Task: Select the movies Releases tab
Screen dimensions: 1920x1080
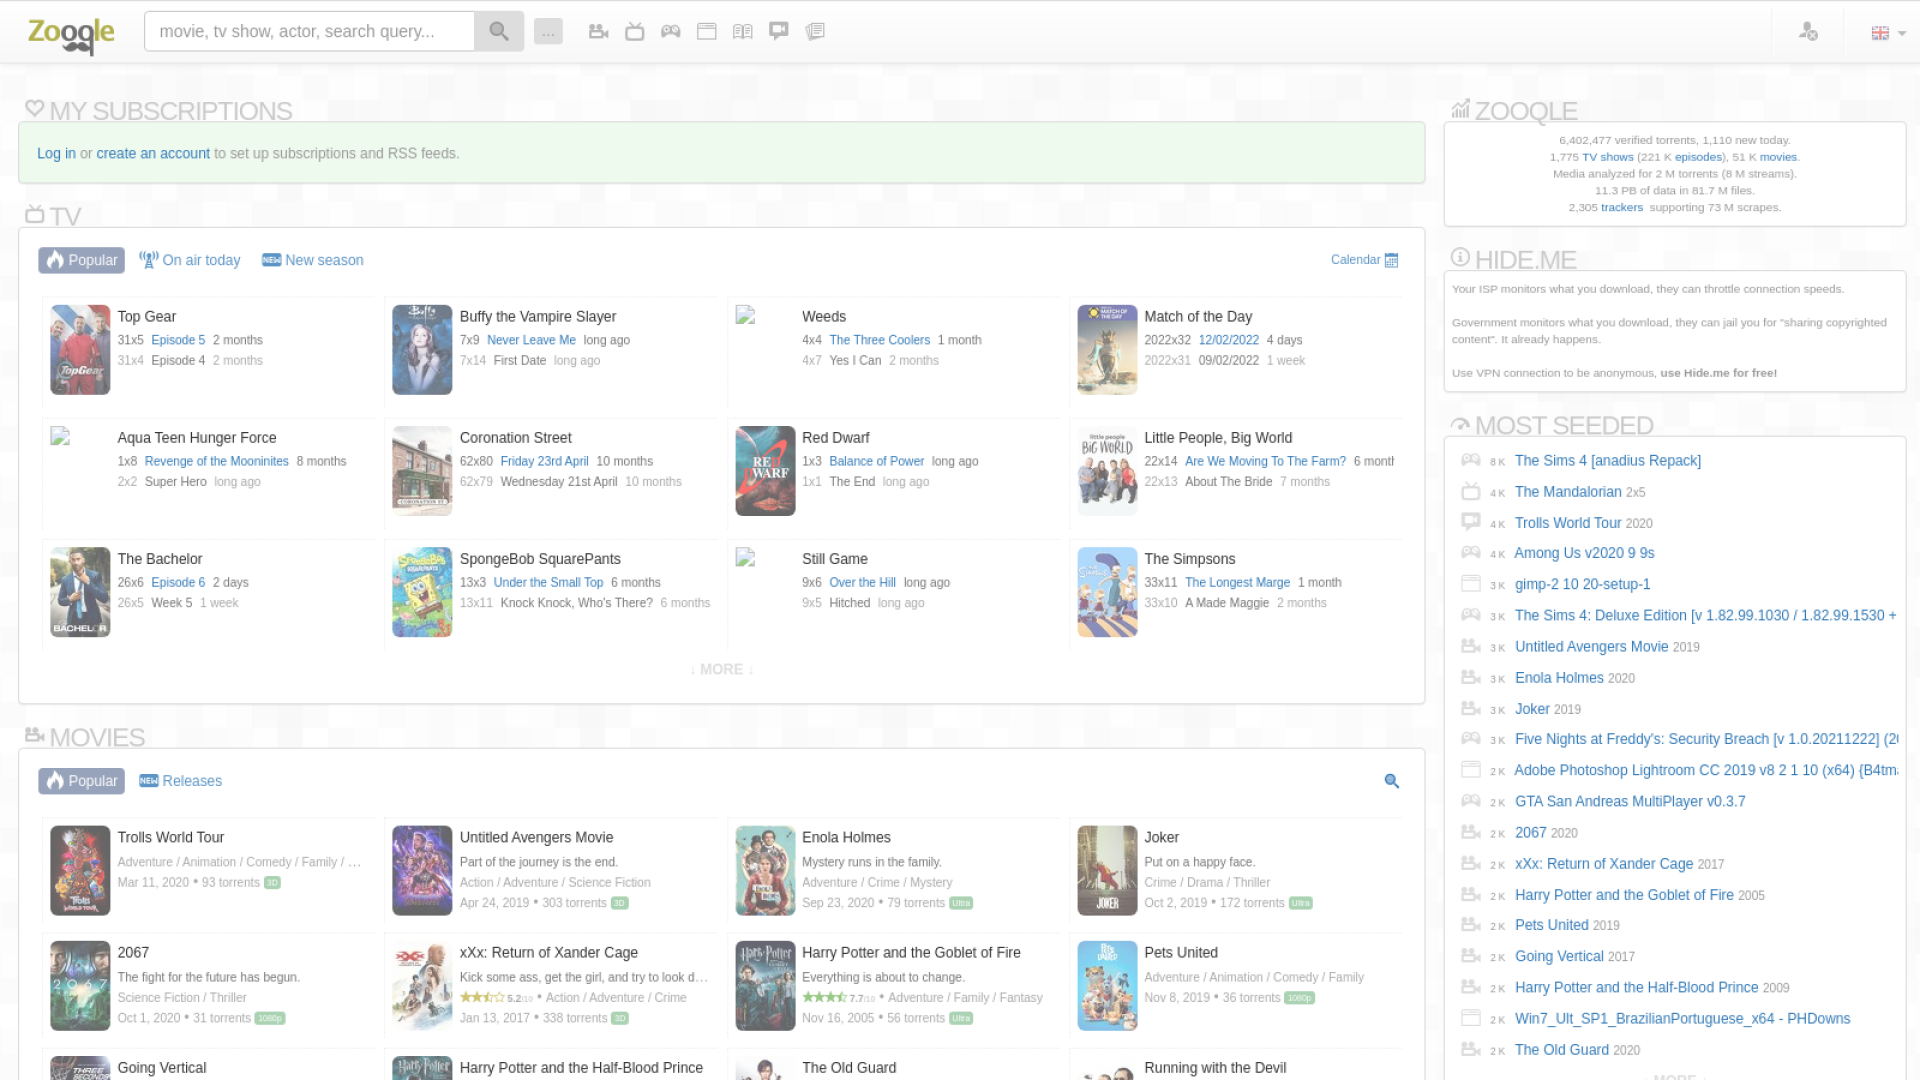Action: tap(181, 781)
